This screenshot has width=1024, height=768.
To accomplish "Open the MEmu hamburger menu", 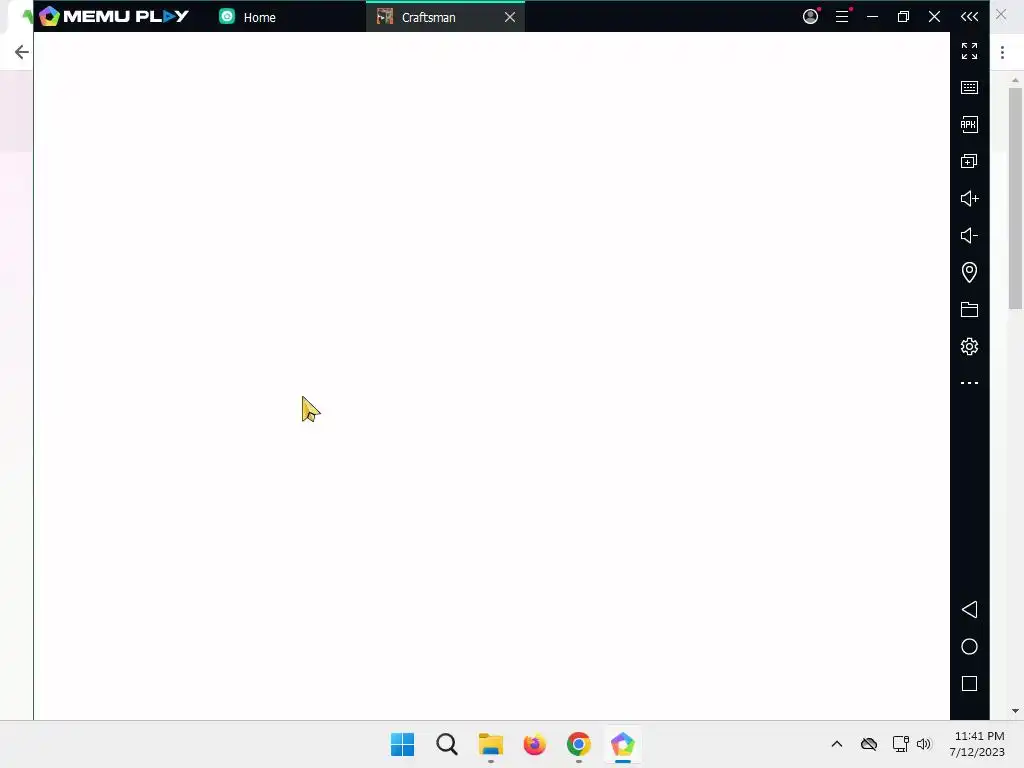I will click(x=842, y=16).
